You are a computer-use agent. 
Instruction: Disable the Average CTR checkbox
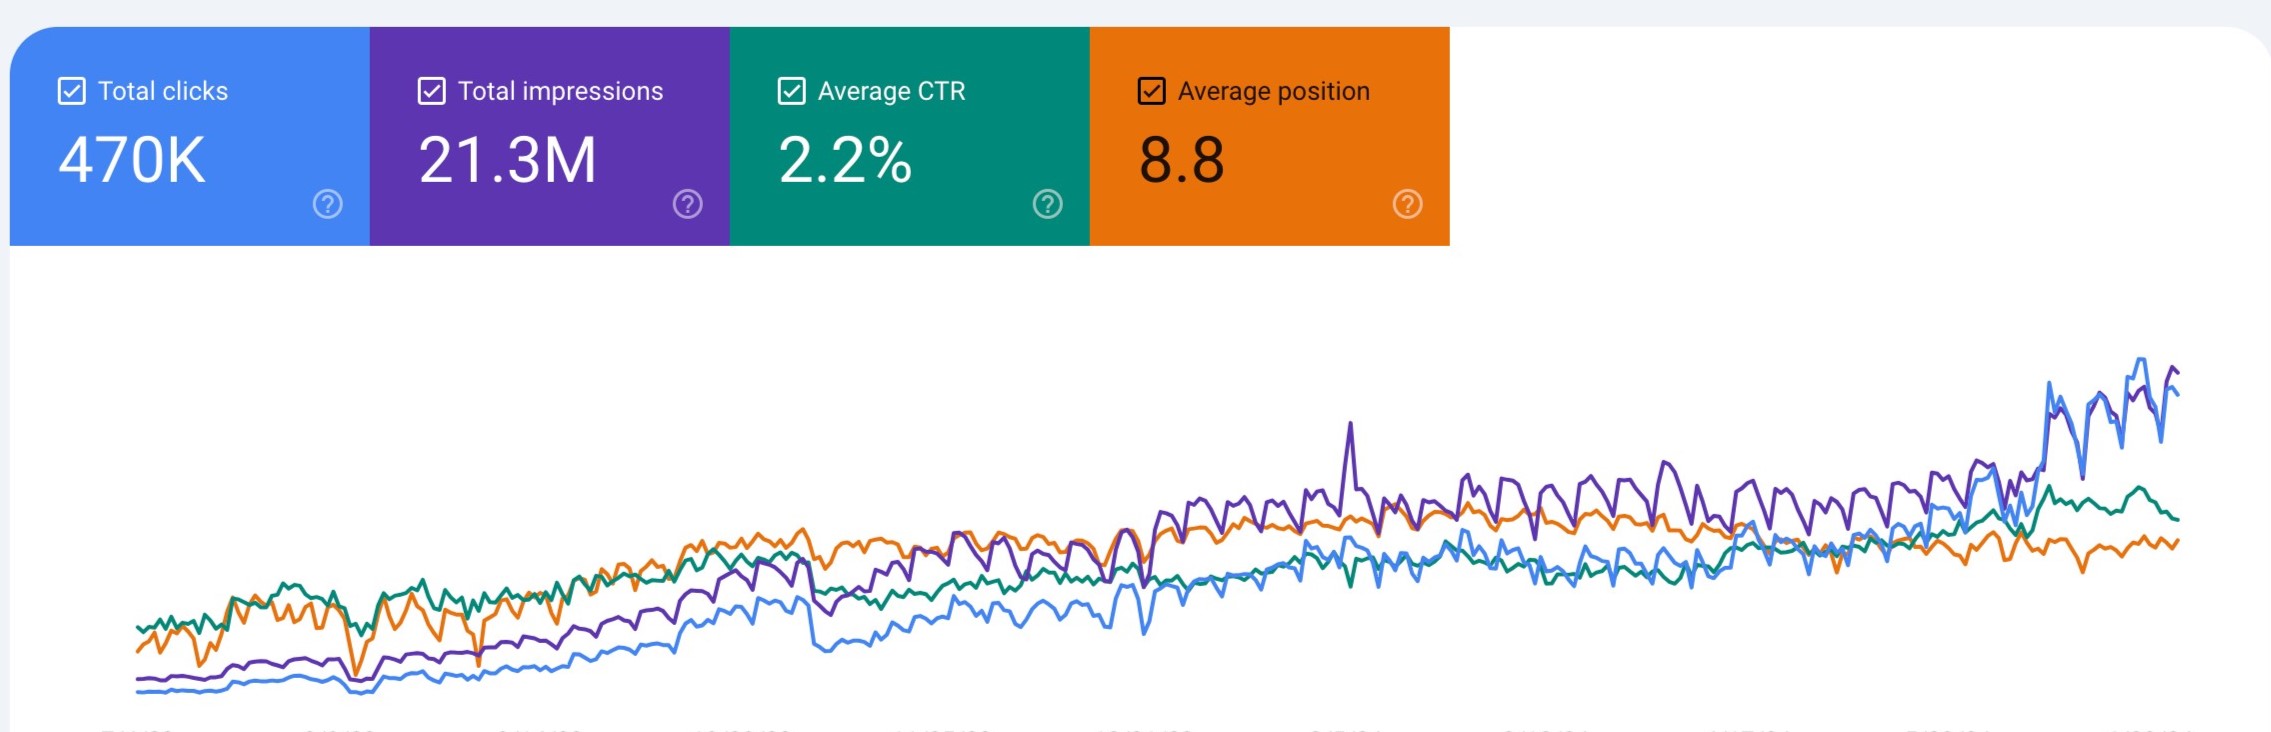pos(792,91)
